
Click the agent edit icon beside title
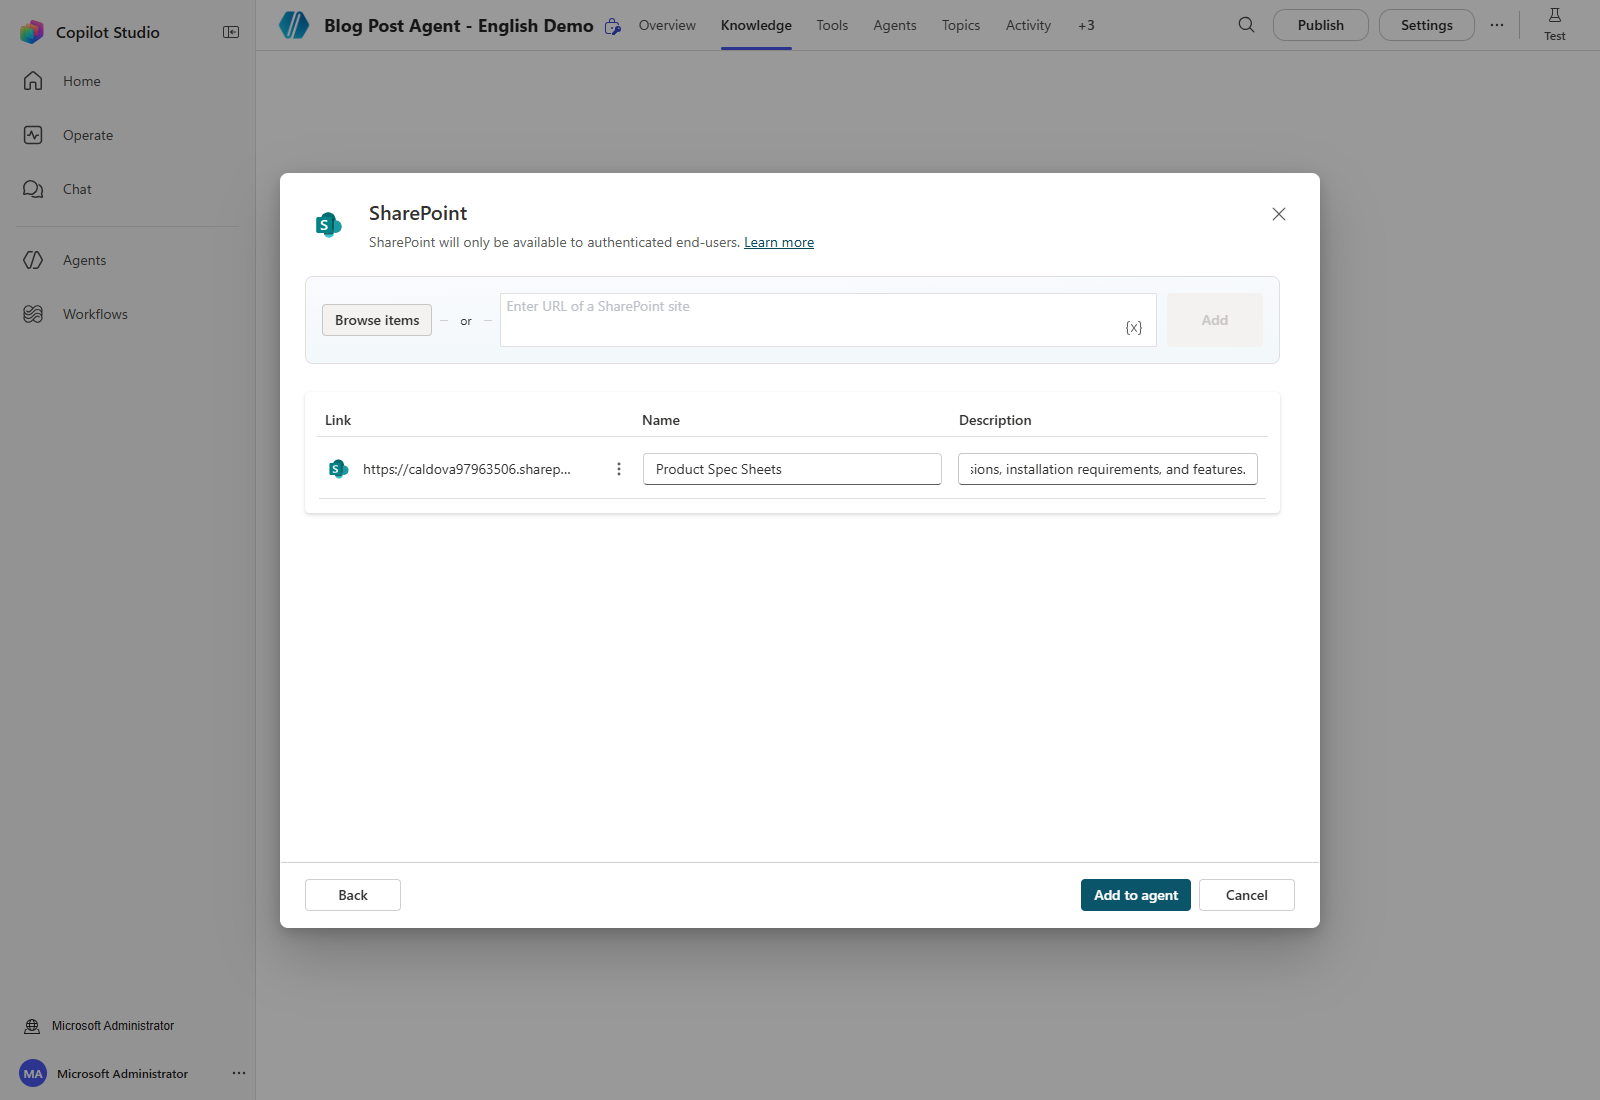[x=613, y=26]
